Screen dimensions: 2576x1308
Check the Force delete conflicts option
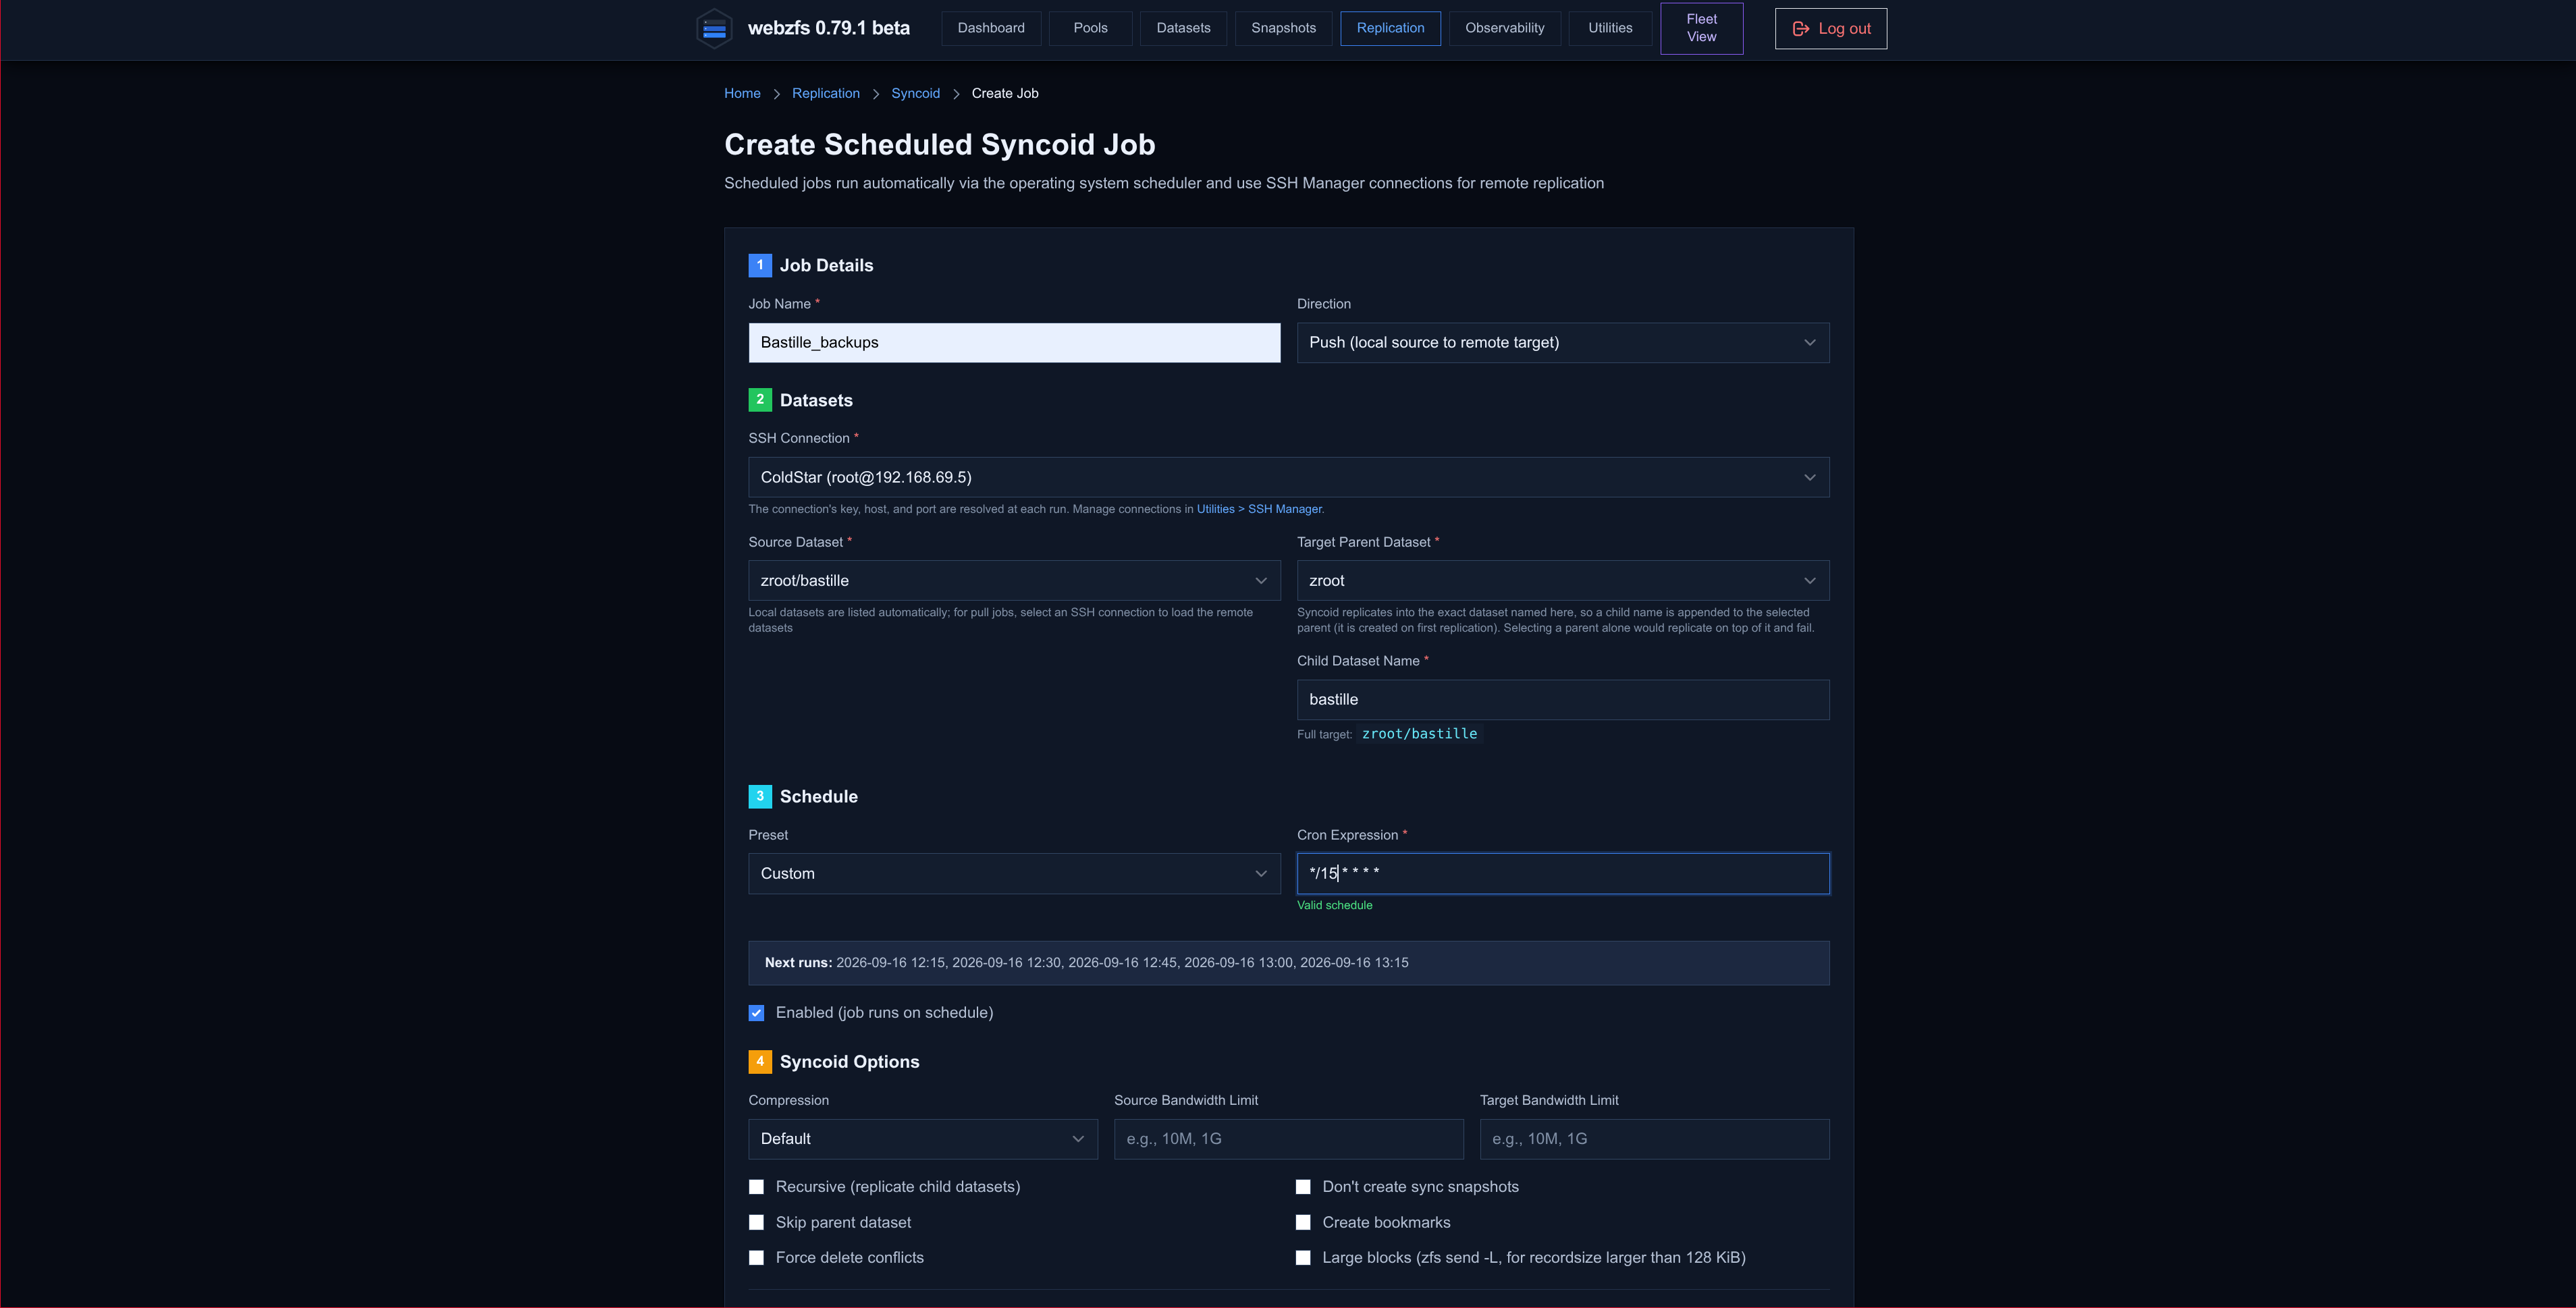[x=756, y=1258]
